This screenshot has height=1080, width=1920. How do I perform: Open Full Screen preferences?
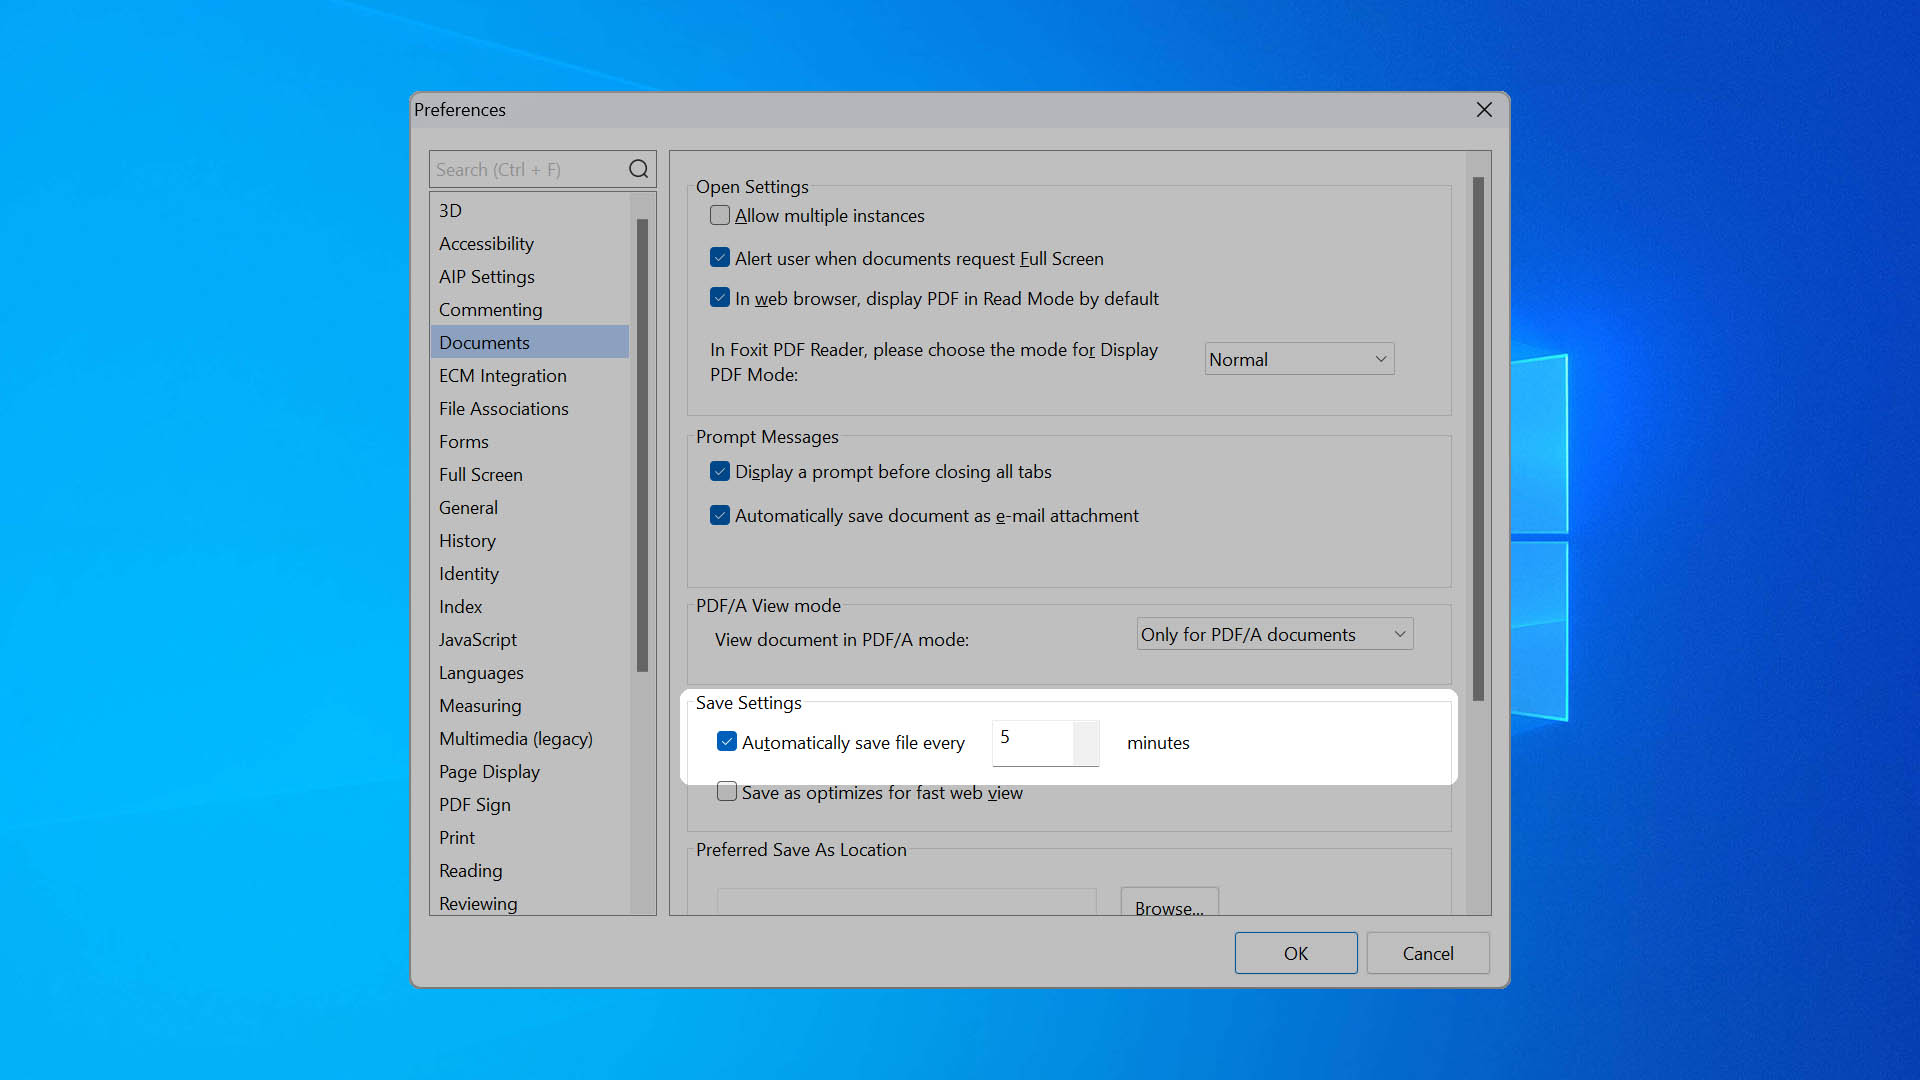[530, 474]
